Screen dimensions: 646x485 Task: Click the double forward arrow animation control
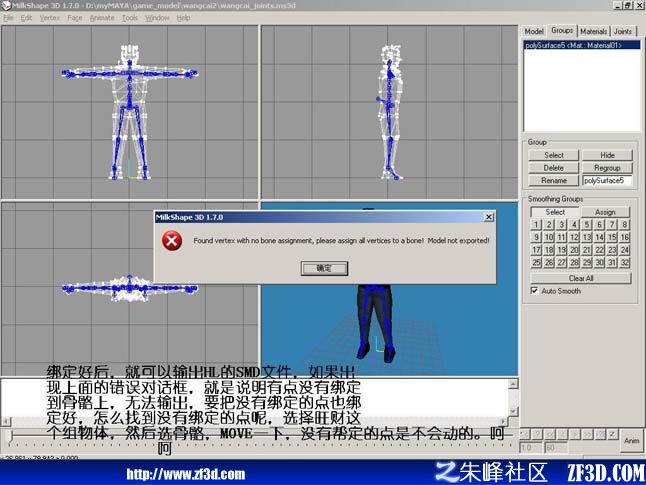(x=588, y=434)
